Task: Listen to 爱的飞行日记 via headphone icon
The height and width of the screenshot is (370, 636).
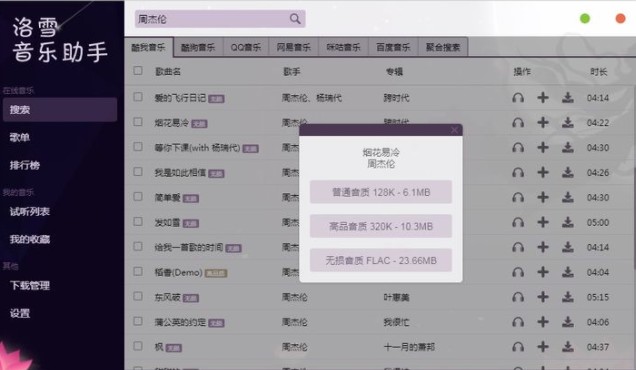Action: (518, 98)
